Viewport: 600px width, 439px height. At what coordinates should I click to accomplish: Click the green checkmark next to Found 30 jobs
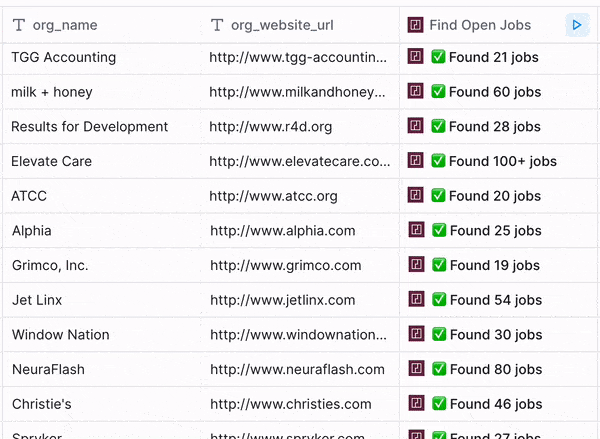439,334
